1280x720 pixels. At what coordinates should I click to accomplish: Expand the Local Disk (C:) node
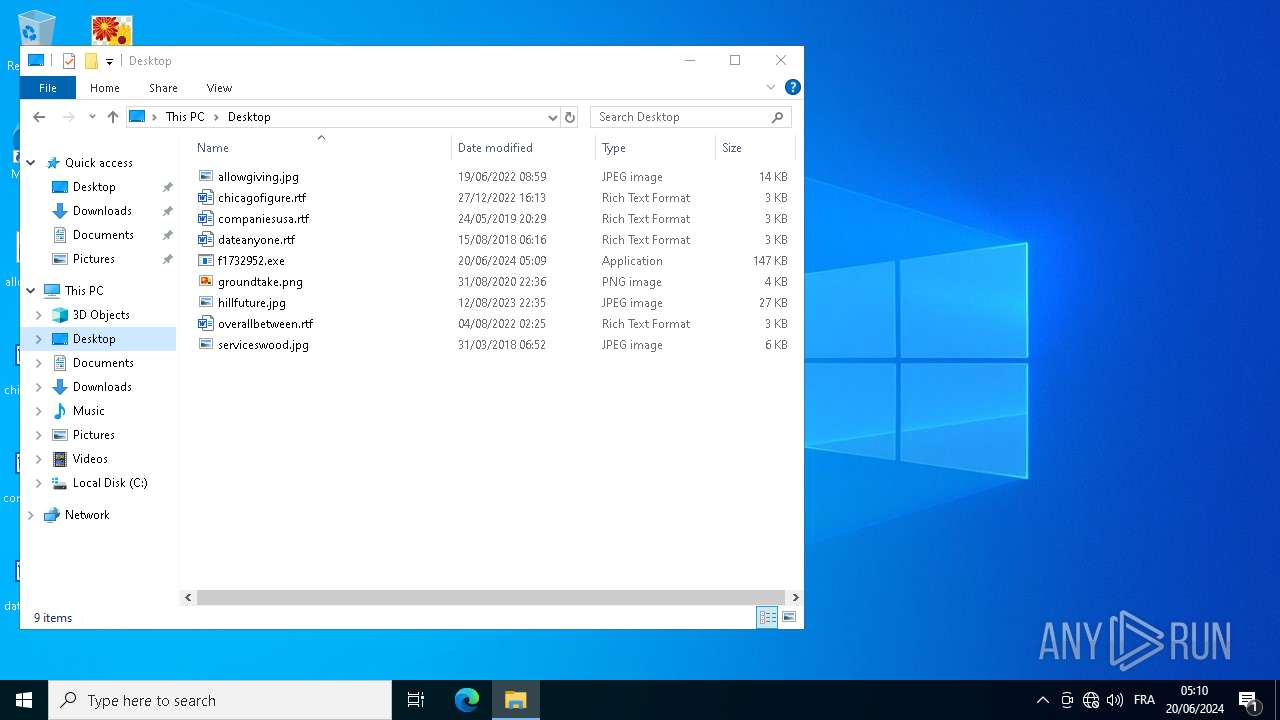click(x=39, y=483)
